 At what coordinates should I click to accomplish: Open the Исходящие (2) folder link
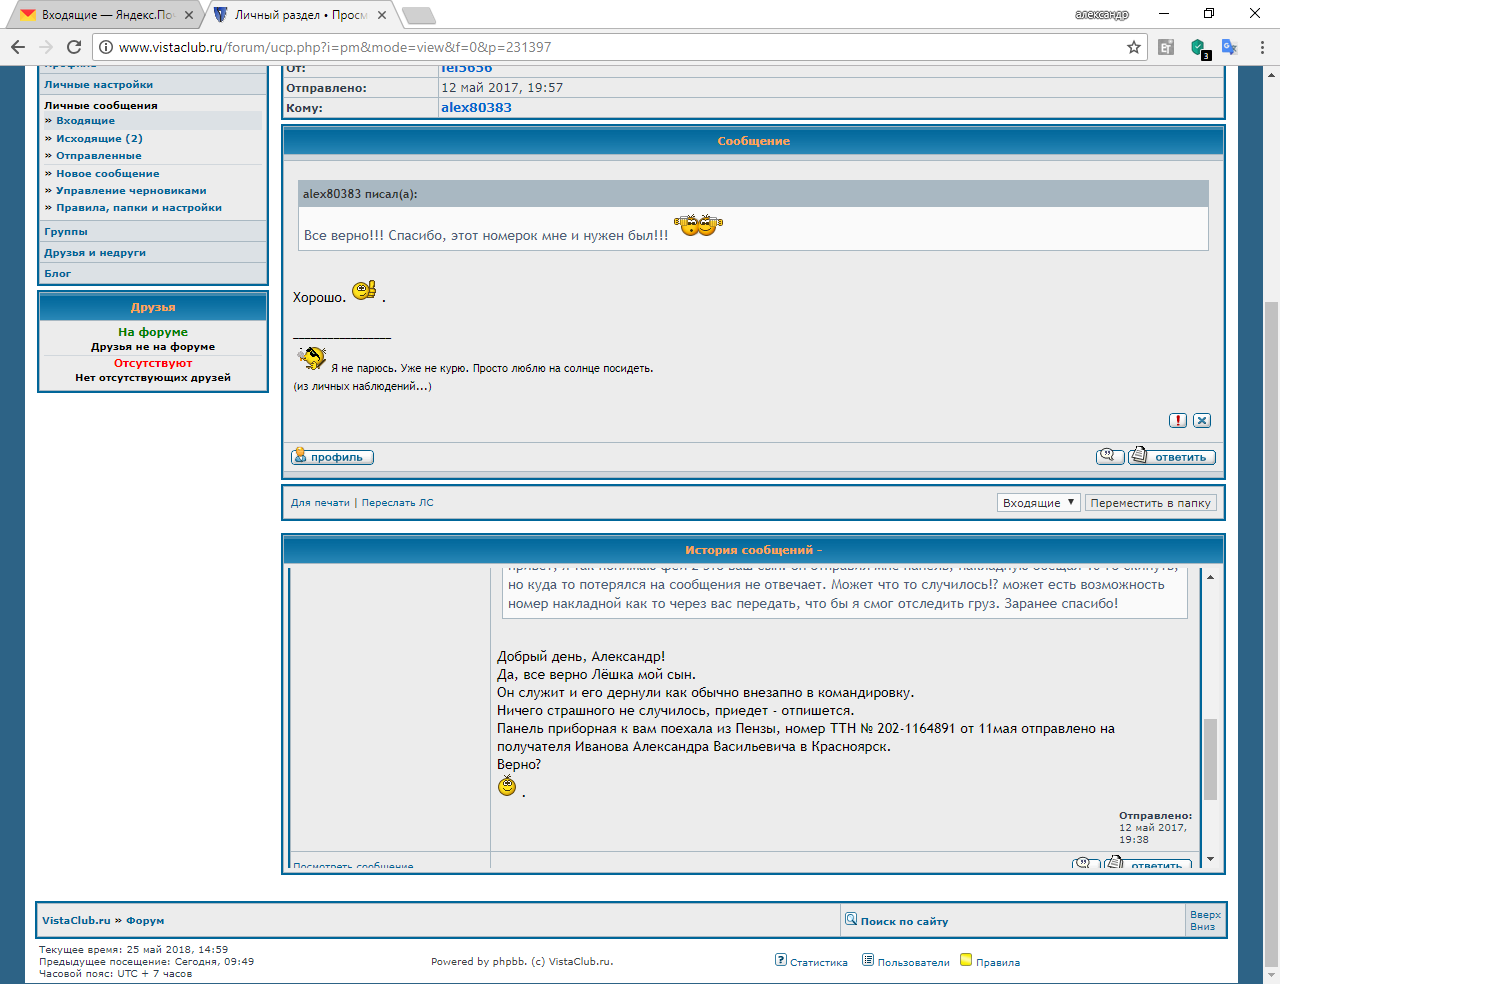coord(99,139)
